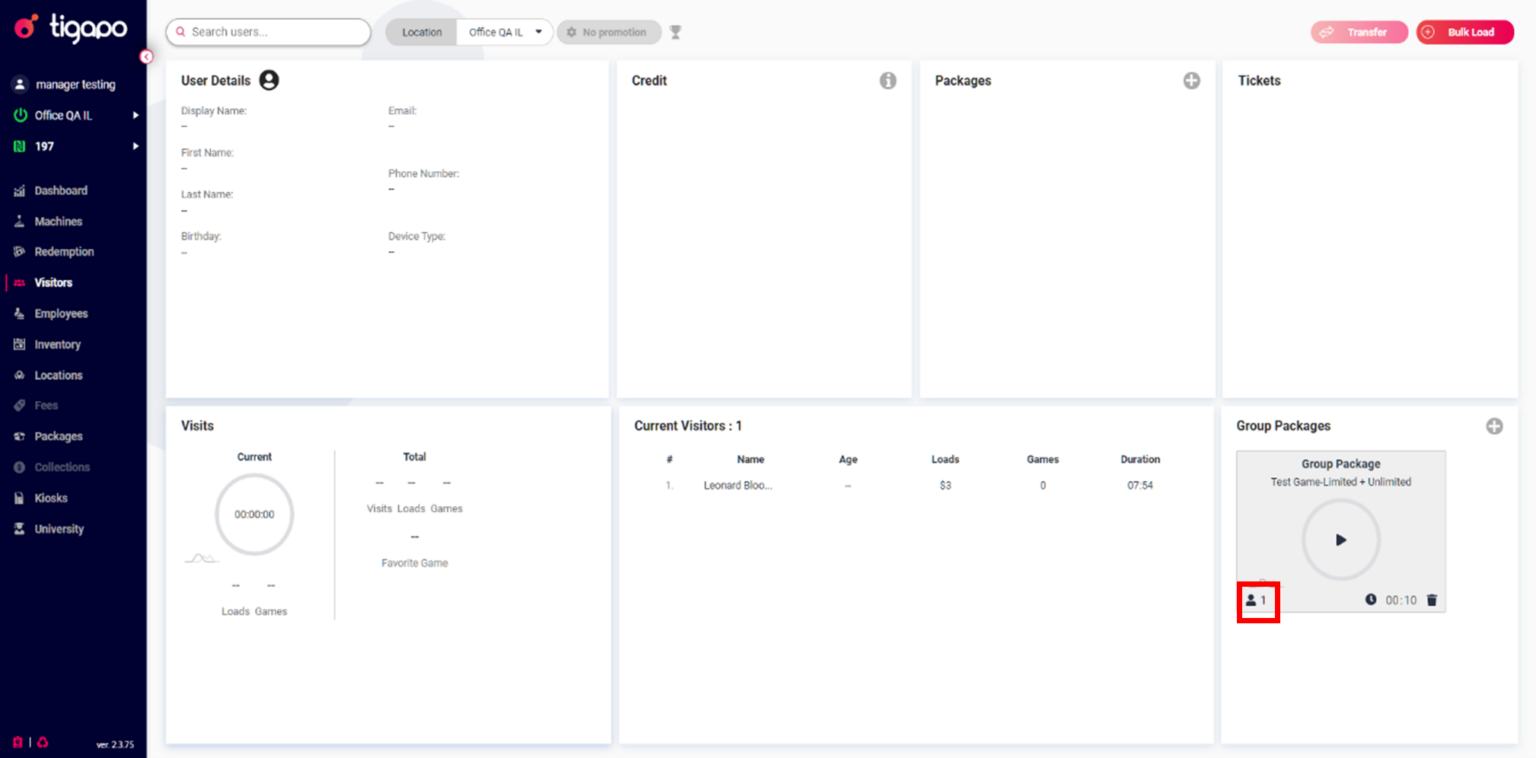
Task: Click the clock icon on the Group Package card
Action: click(x=1370, y=600)
